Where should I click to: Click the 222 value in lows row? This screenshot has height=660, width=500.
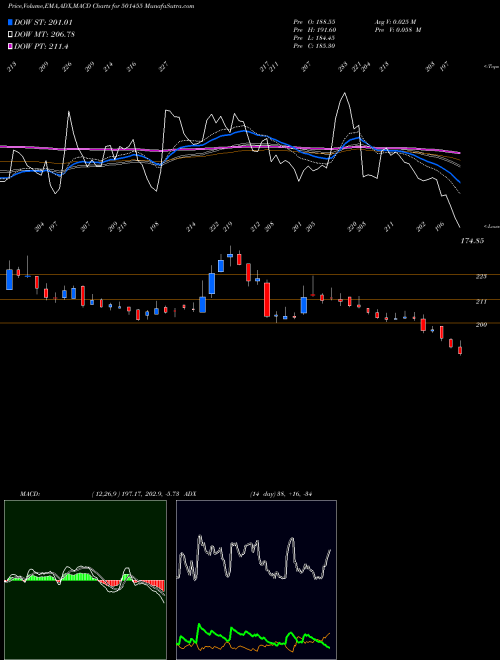click(214, 226)
